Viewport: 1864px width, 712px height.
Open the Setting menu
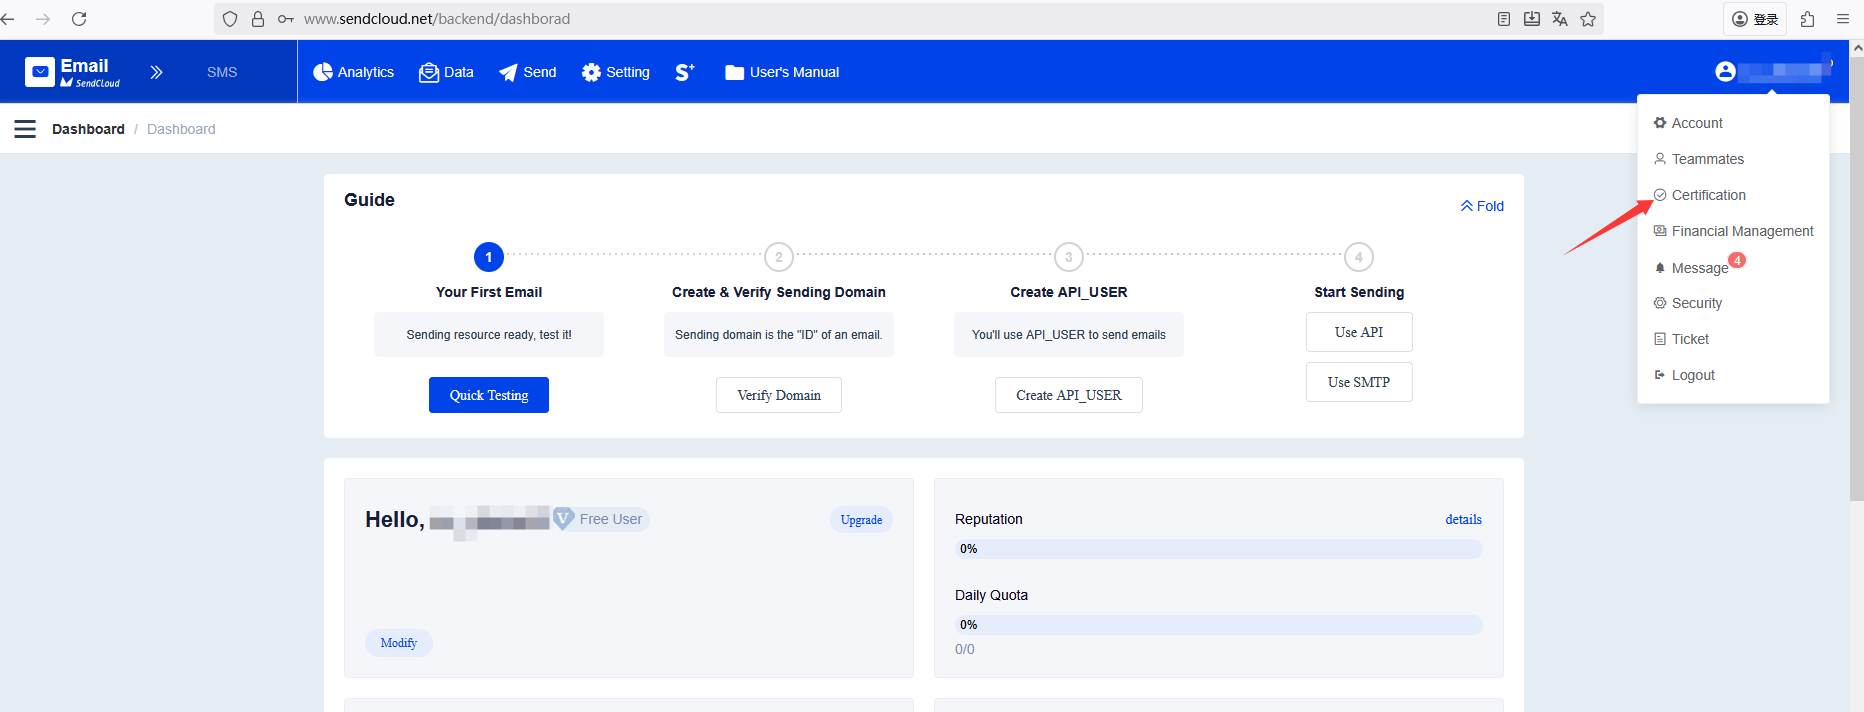pyautogui.click(x=616, y=72)
